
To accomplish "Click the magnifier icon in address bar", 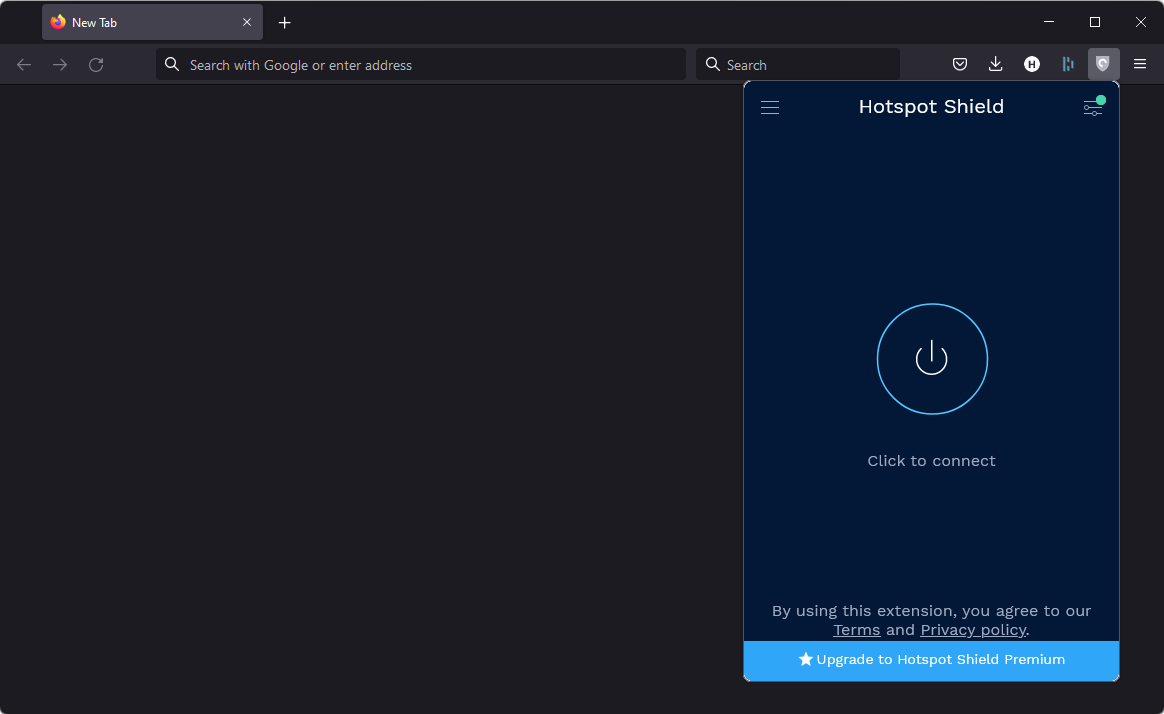I will tap(172, 65).
